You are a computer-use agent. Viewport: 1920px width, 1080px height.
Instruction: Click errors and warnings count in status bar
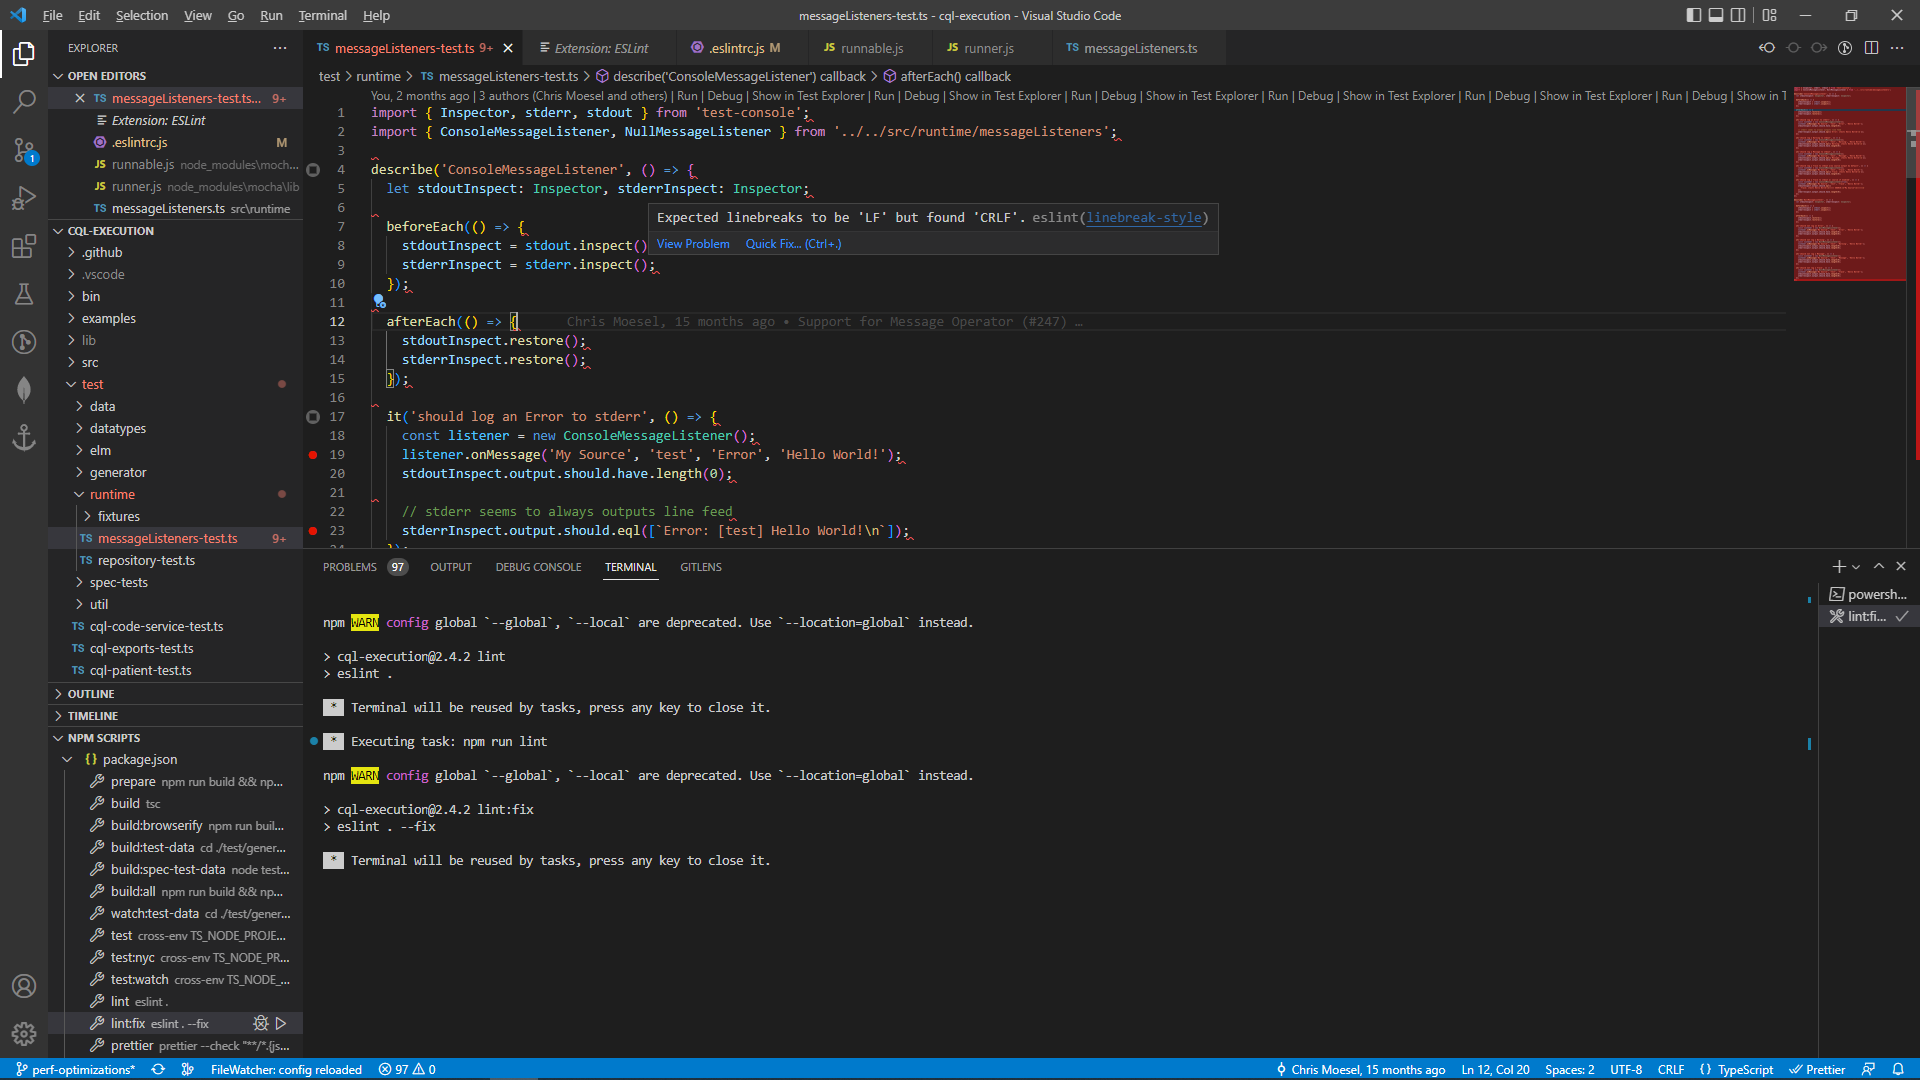pos(407,1069)
